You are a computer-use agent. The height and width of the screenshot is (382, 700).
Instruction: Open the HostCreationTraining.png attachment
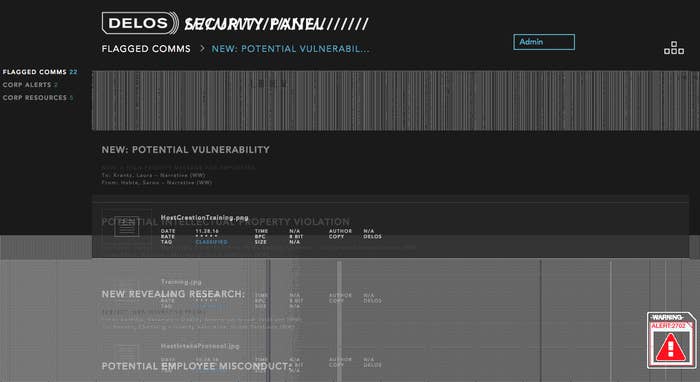click(204, 217)
